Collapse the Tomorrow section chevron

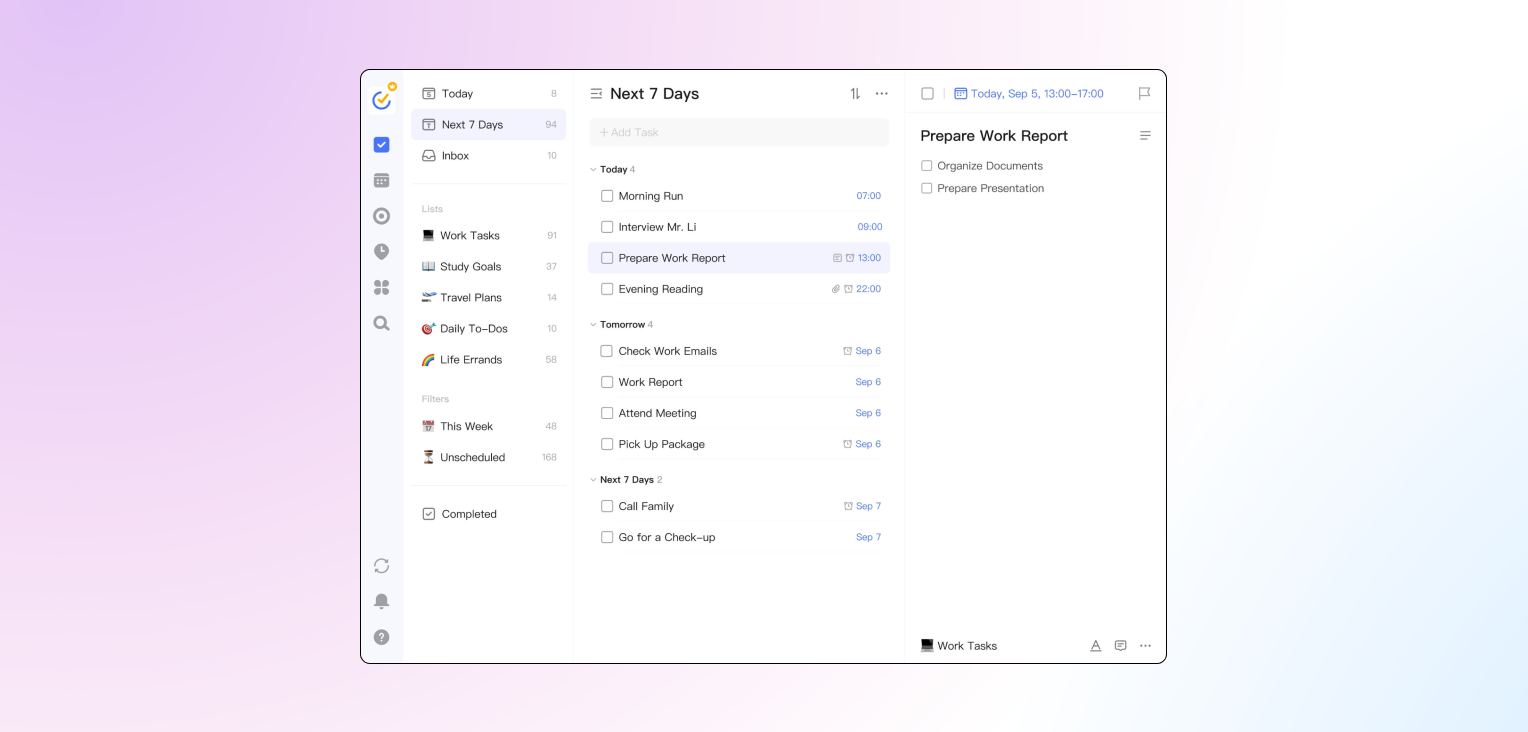(593, 325)
